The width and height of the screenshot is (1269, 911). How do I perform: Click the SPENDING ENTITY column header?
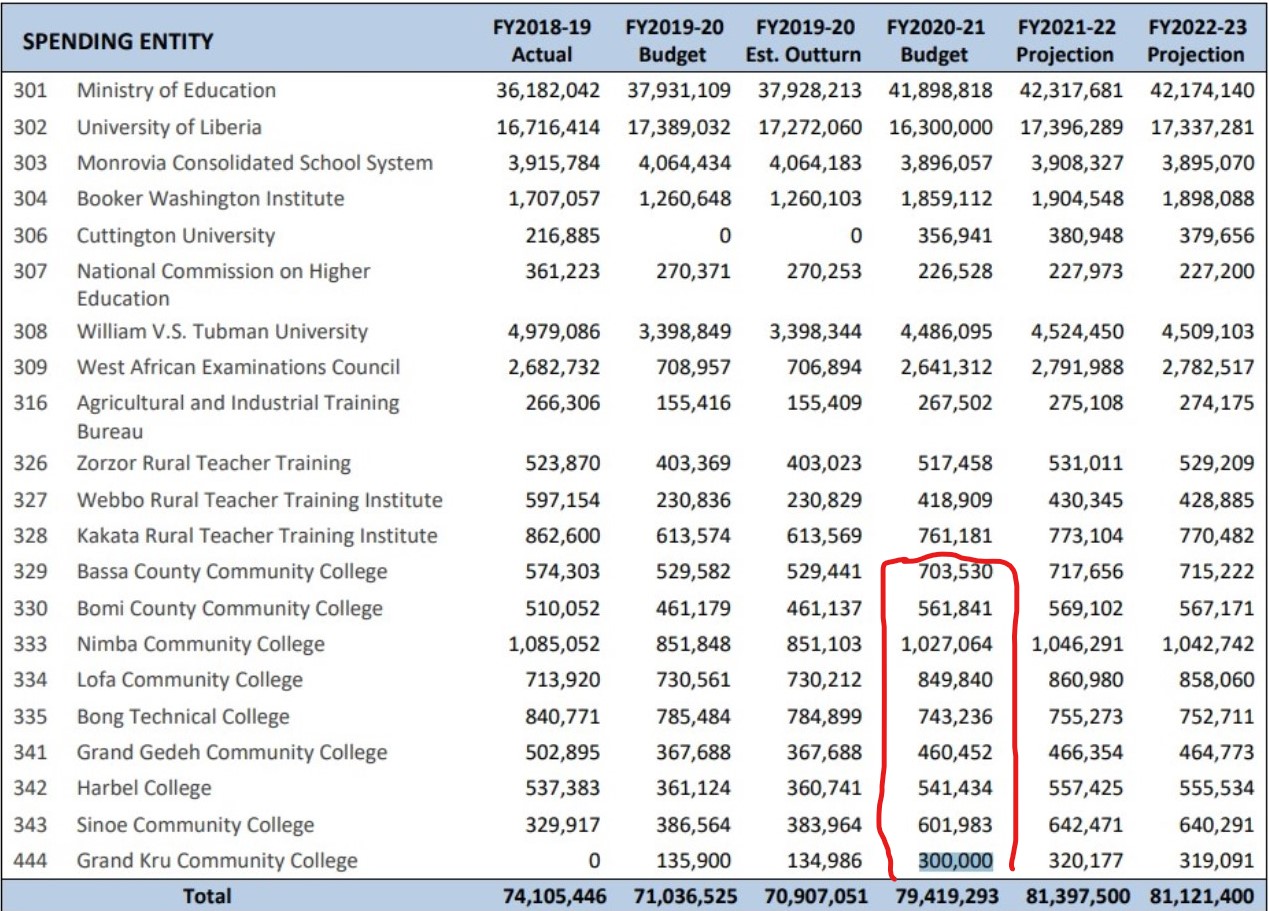(x=118, y=41)
